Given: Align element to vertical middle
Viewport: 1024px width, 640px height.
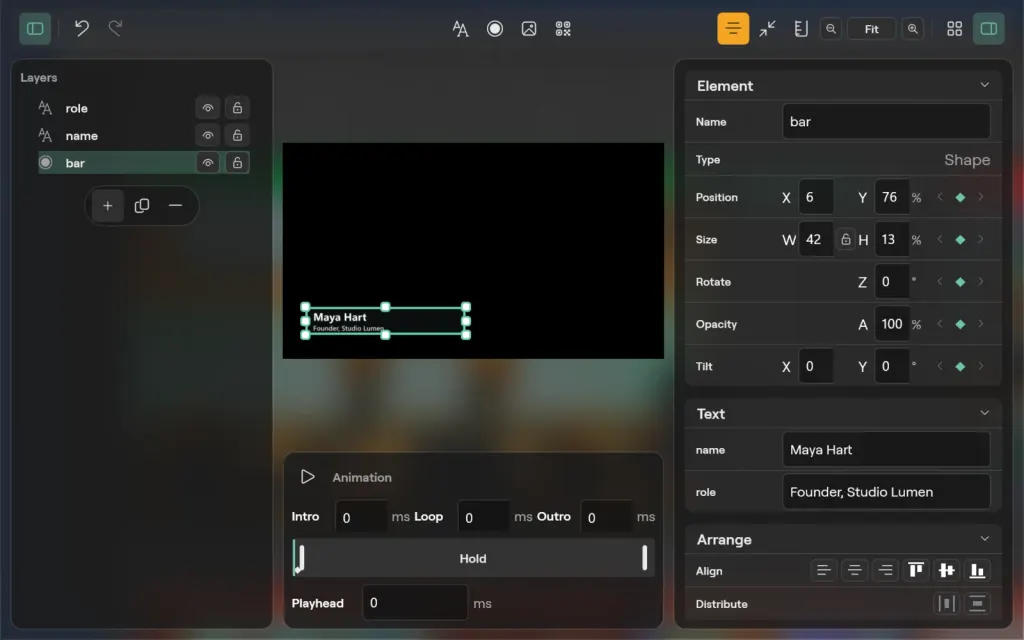Looking at the screenshot, I should [946, 571].
